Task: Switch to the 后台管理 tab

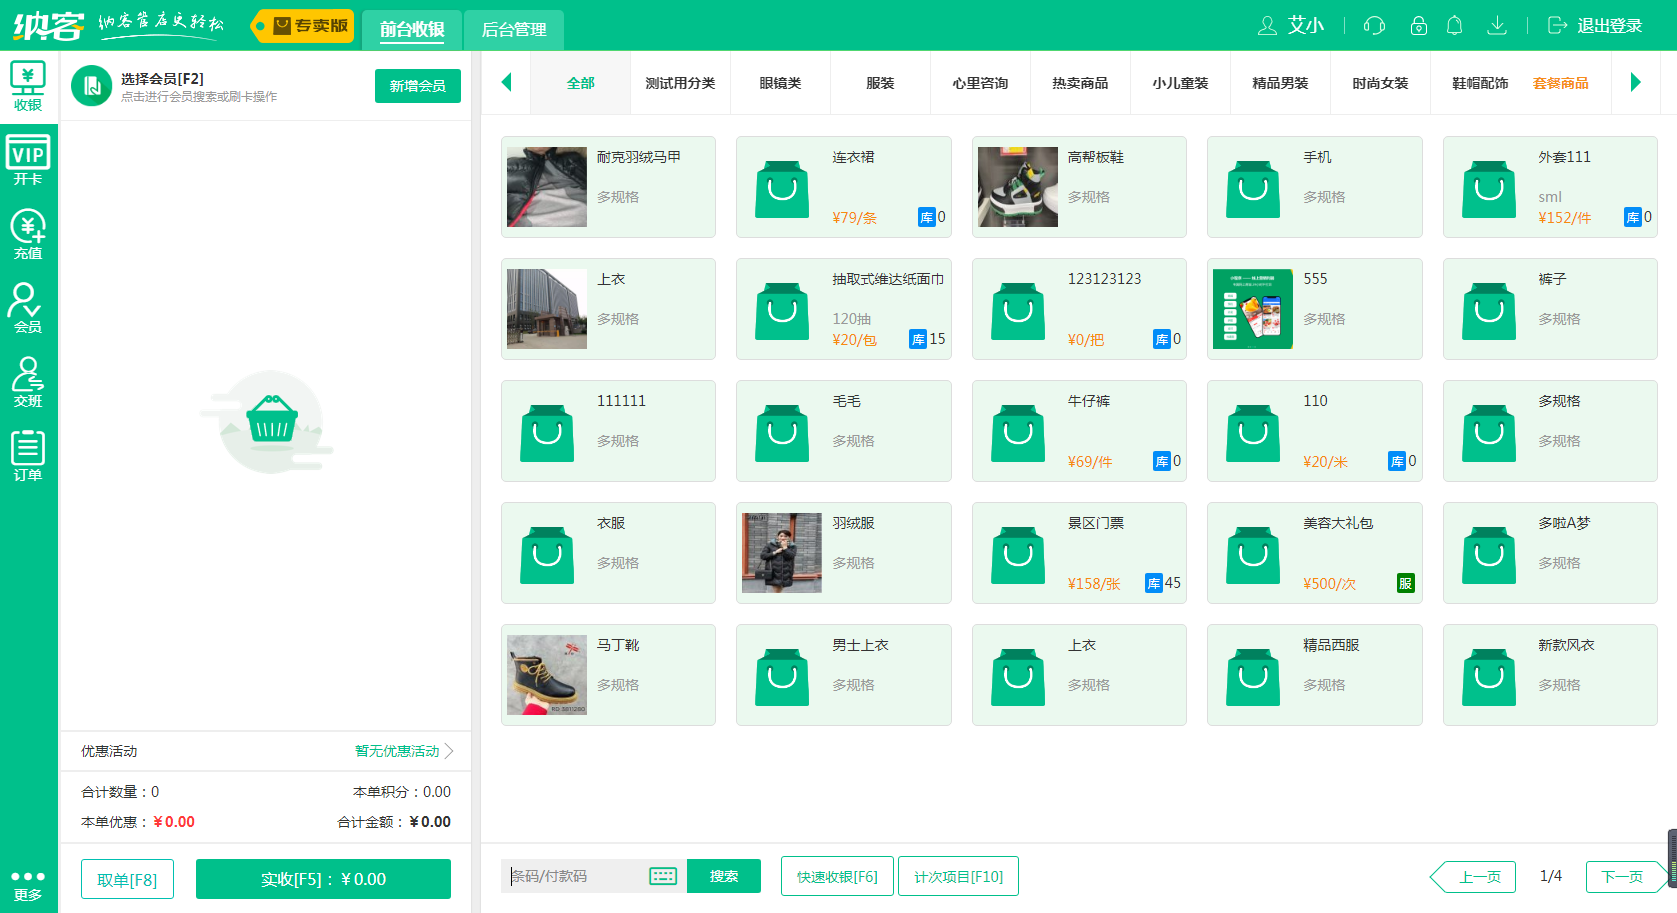Action: tap(512, 30)
